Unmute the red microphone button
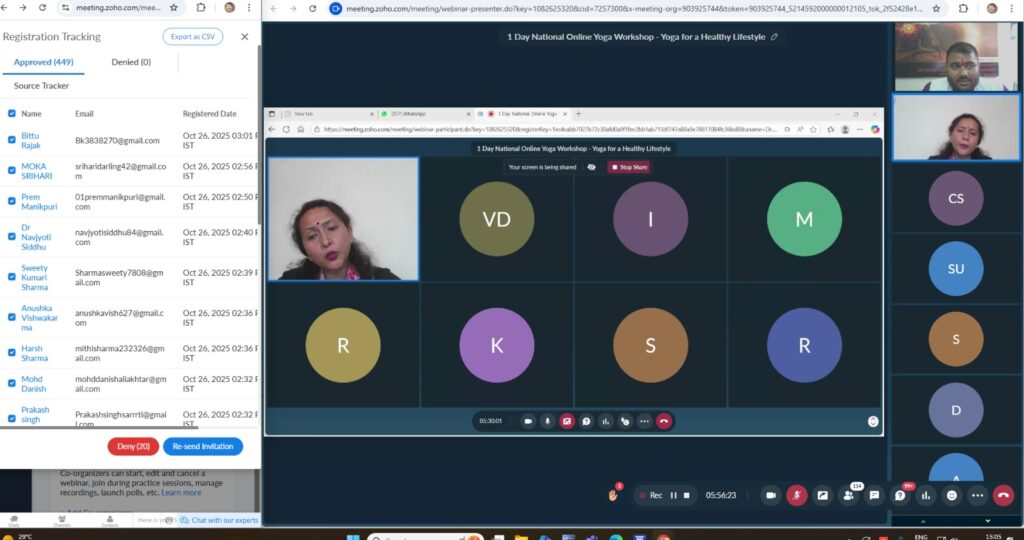The image size is (1024, 540). [797, 495]
